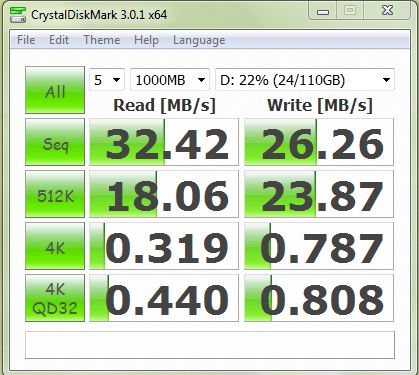Screen dimensions: 419x375
Task: Select the Seq read result 32.42
Action: (164, 142)
